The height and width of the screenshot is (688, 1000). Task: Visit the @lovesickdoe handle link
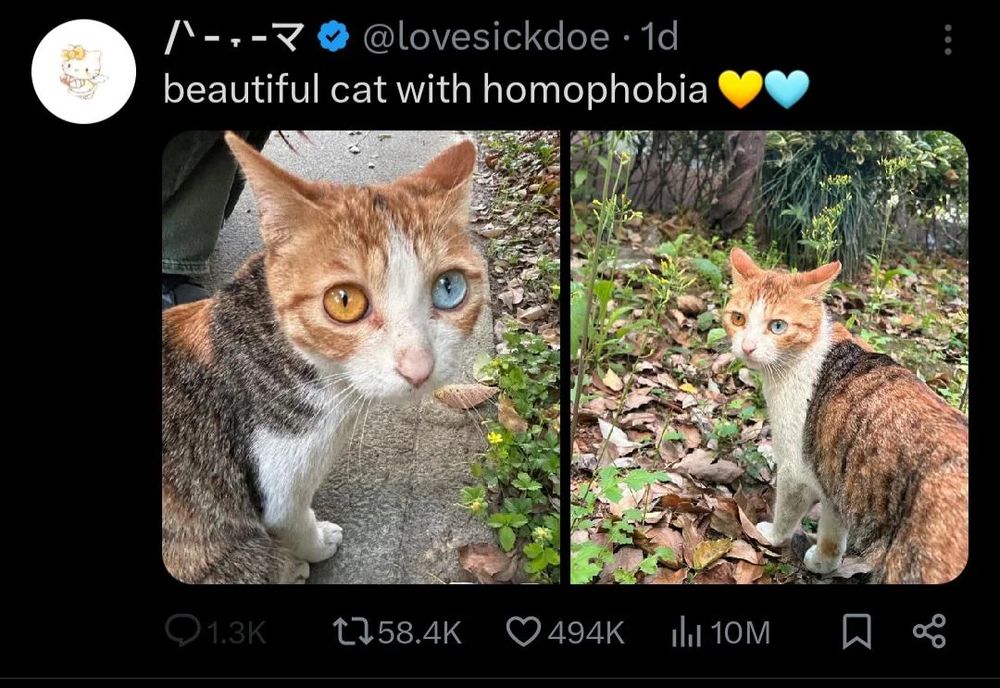pos(486,37)
